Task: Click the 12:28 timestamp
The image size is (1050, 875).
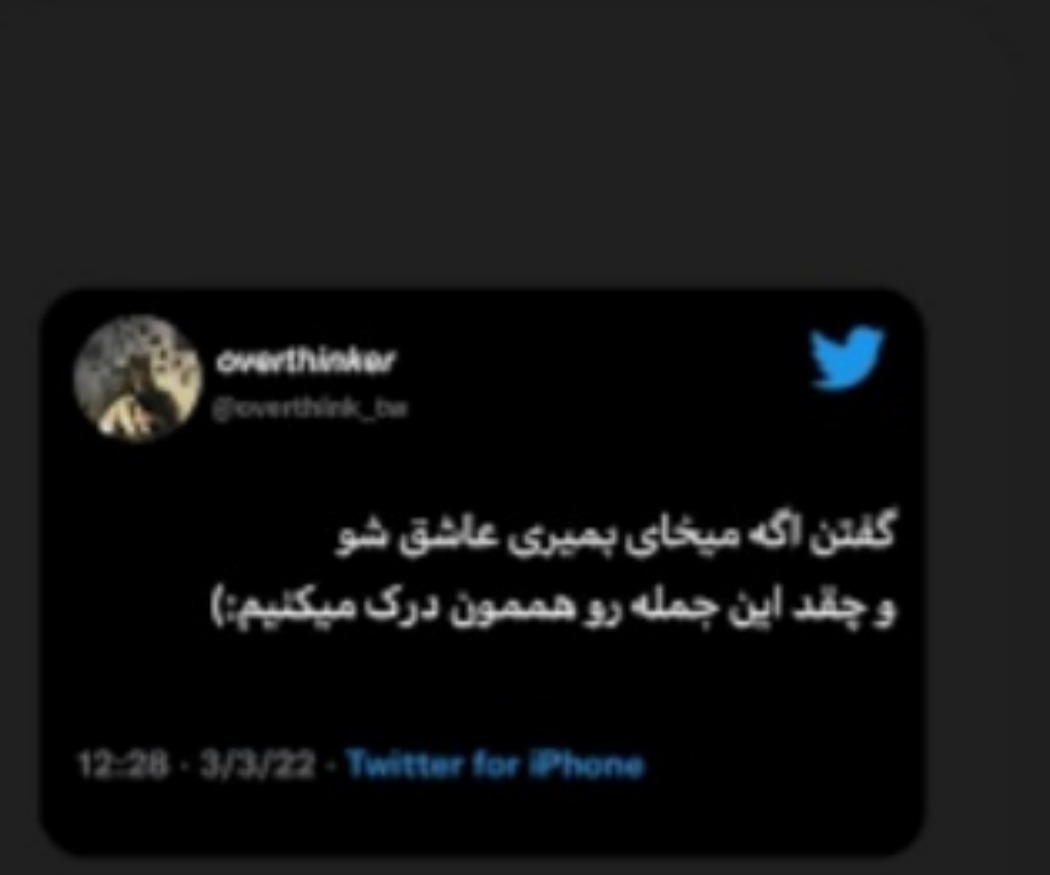Action: [122, 765]
